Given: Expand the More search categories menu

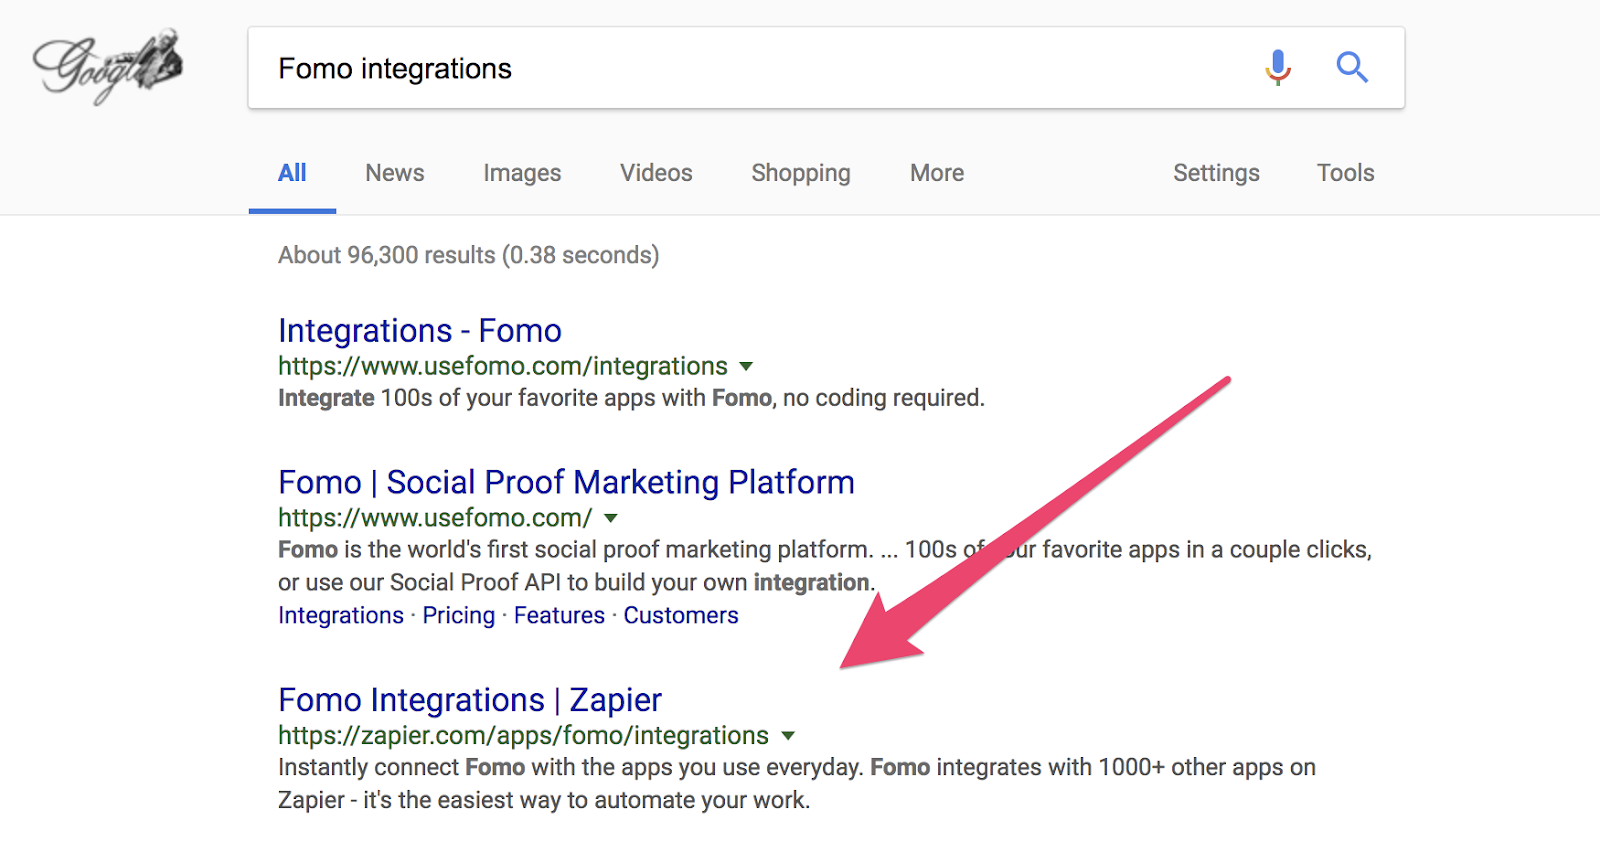Looking at the screenshot, I should [936, 173].
